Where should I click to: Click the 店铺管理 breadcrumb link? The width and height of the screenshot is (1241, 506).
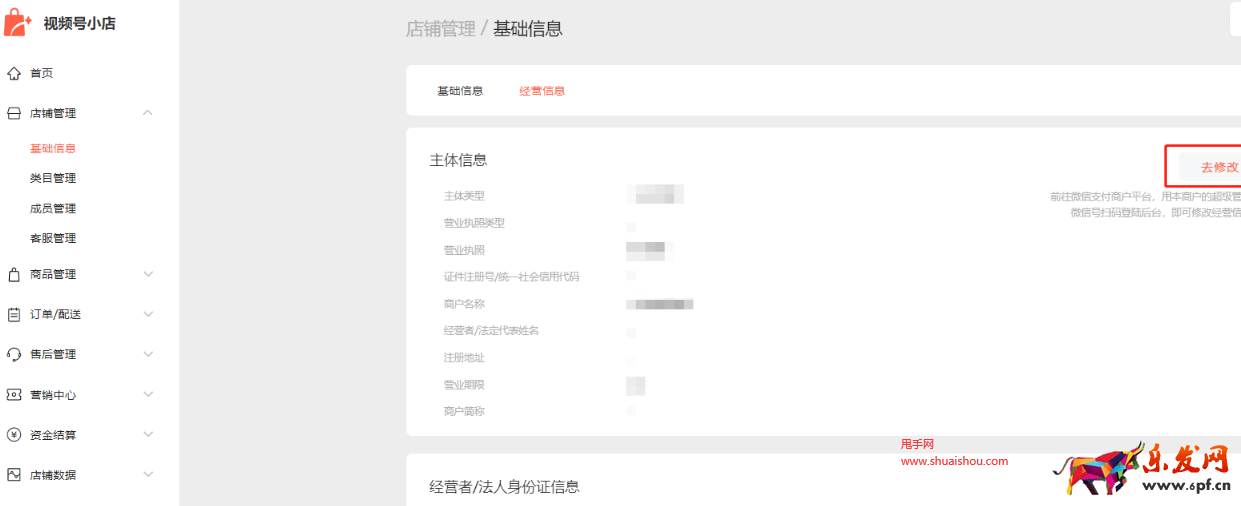click(440, 29)
